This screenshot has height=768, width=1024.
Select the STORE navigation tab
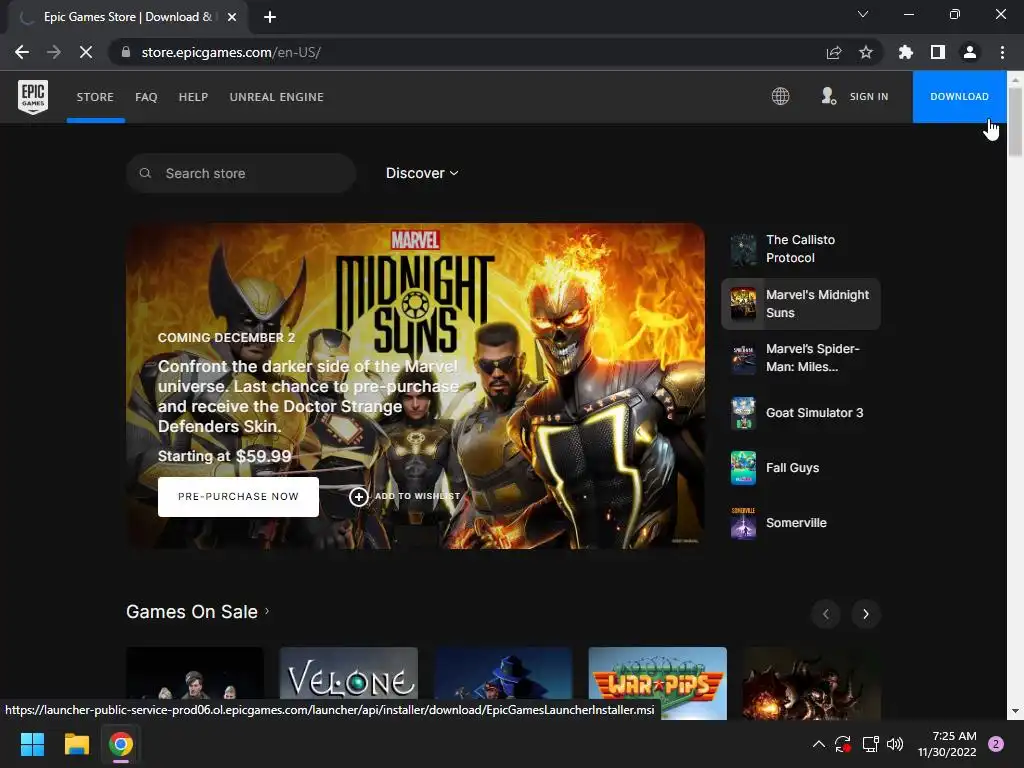click(x=95, y=97)
